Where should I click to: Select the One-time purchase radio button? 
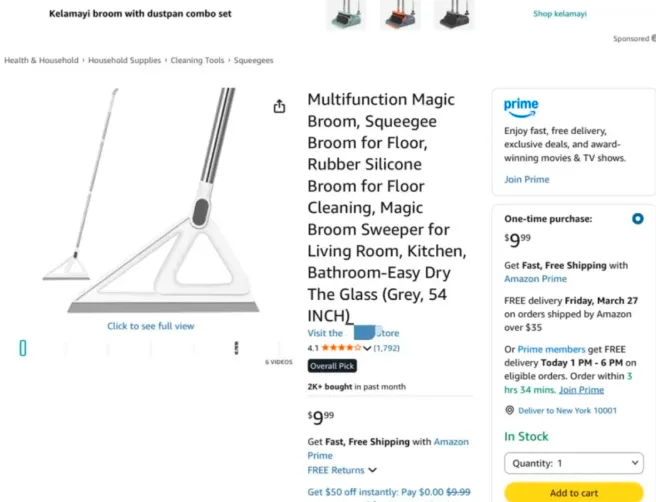pos(638,219)
